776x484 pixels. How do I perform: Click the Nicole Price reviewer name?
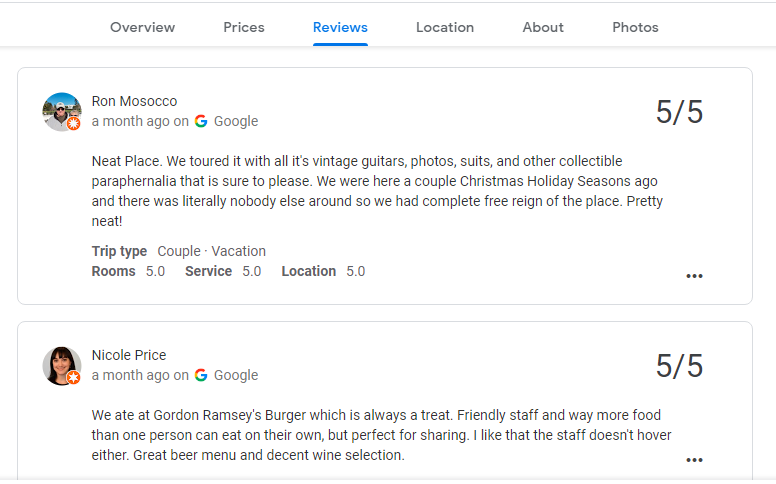tap(129, 355)
